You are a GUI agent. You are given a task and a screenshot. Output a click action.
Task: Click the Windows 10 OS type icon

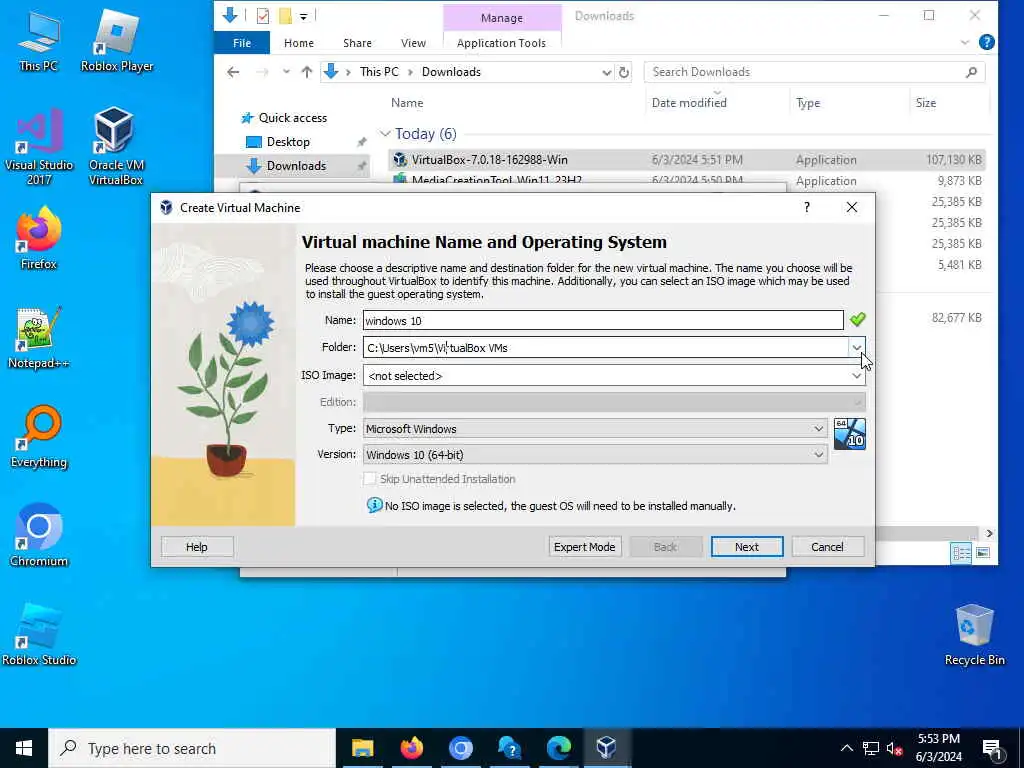(x=850, y=434)
